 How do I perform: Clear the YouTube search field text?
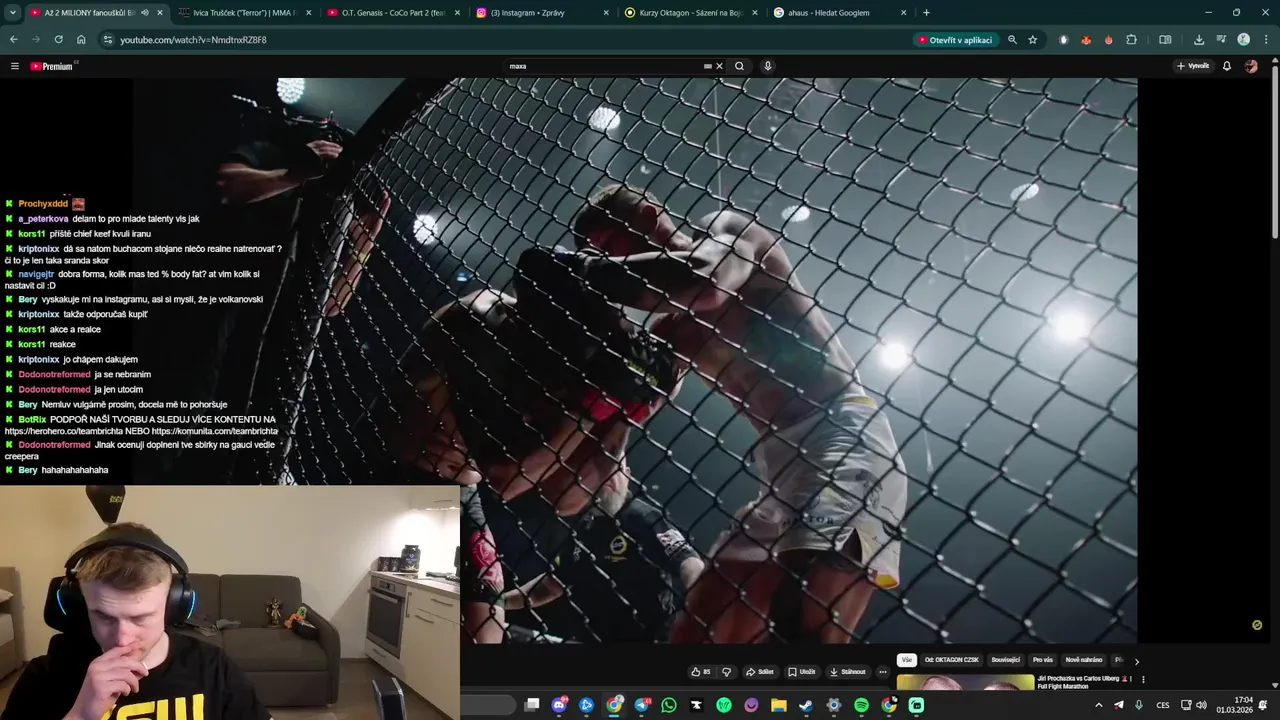click(x=719, y=66)
